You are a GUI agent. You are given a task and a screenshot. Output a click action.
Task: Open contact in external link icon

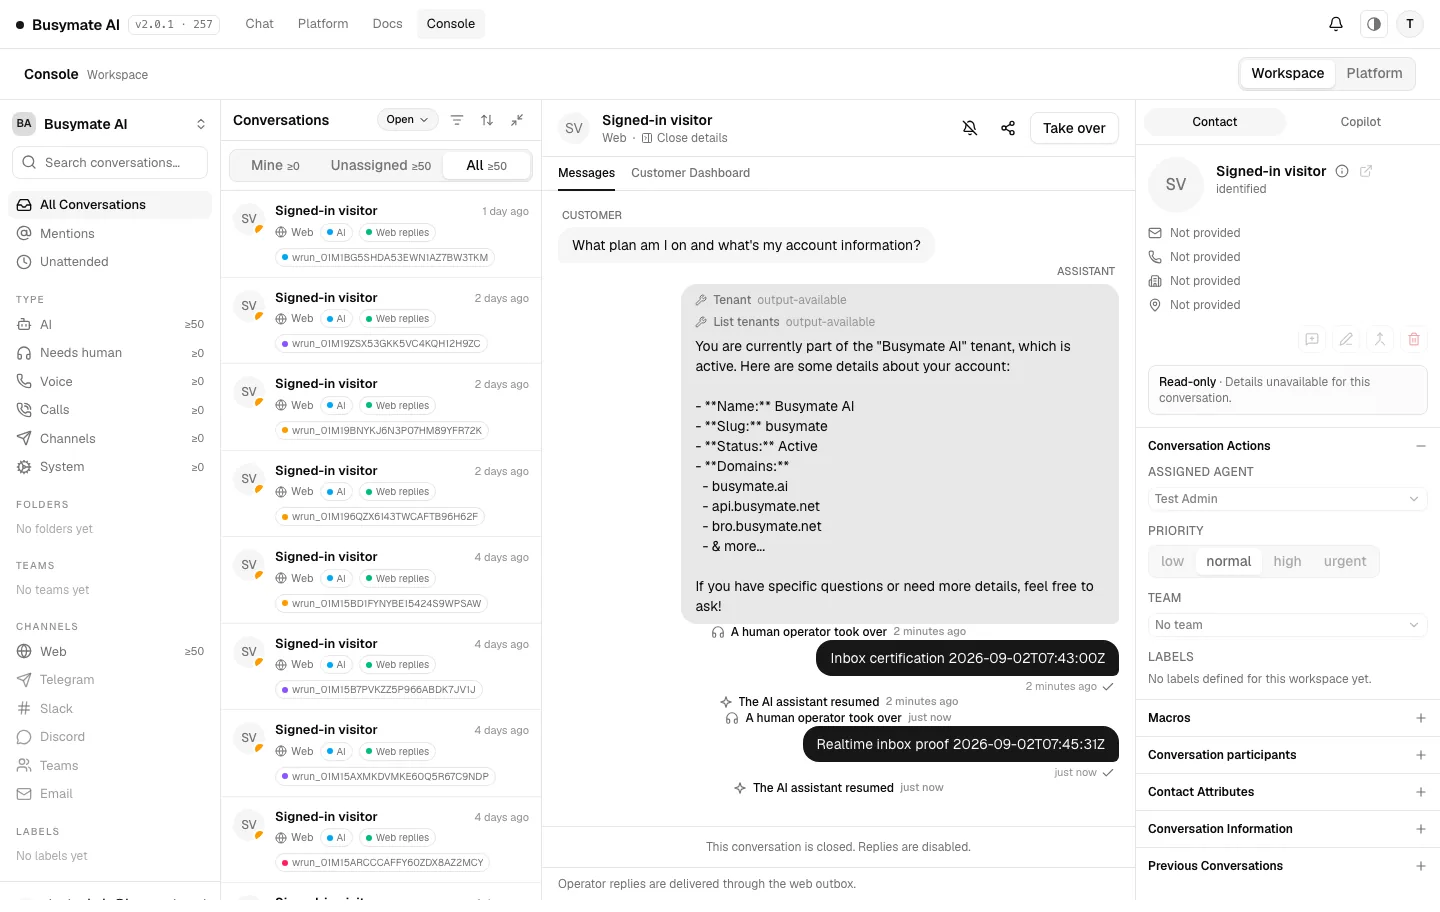pyautogui.click(x=1366, y=171)
